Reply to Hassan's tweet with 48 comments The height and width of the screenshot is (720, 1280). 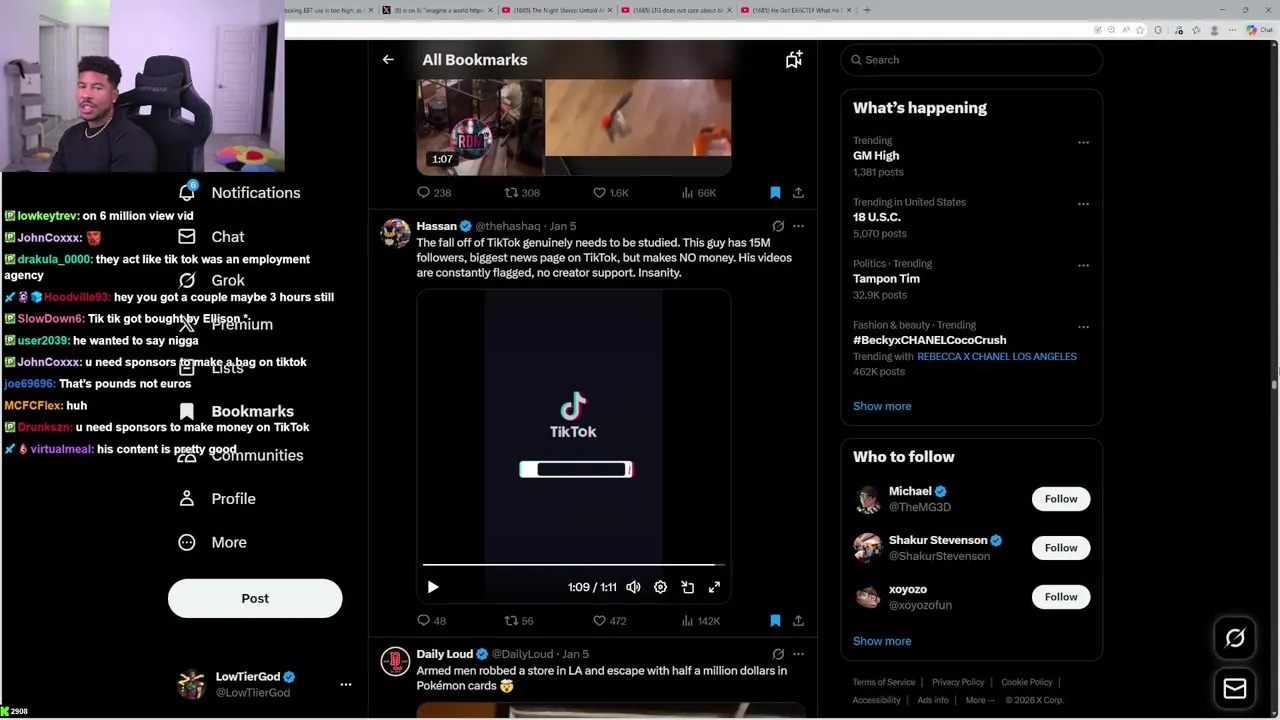click(x=432, y=621)
